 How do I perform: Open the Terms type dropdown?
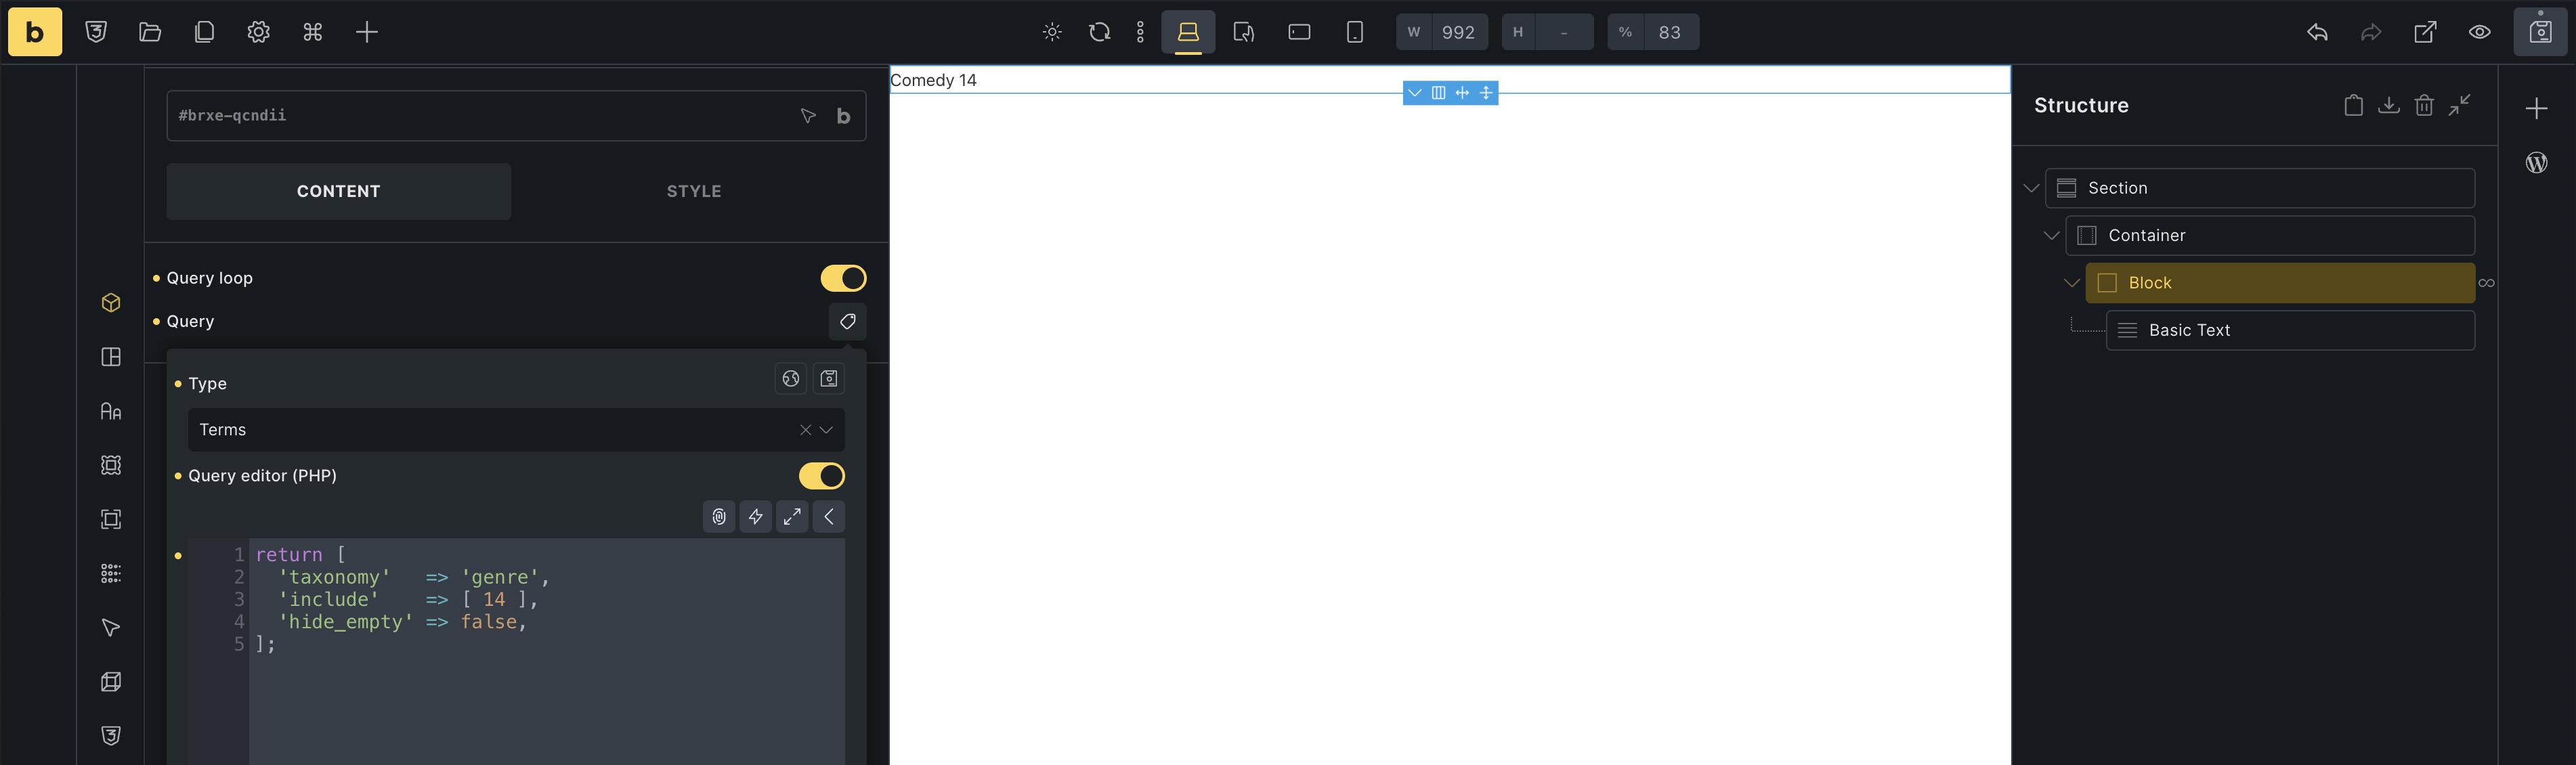[827, 430]
